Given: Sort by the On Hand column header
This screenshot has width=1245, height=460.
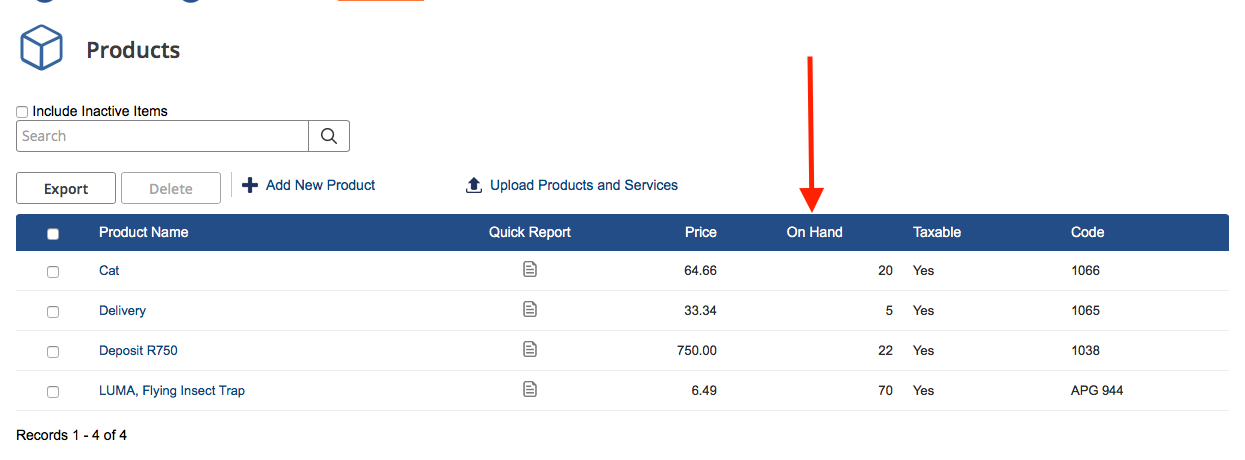Looking at the screenshot, I should pyautogui.click(x=814, y=232).
